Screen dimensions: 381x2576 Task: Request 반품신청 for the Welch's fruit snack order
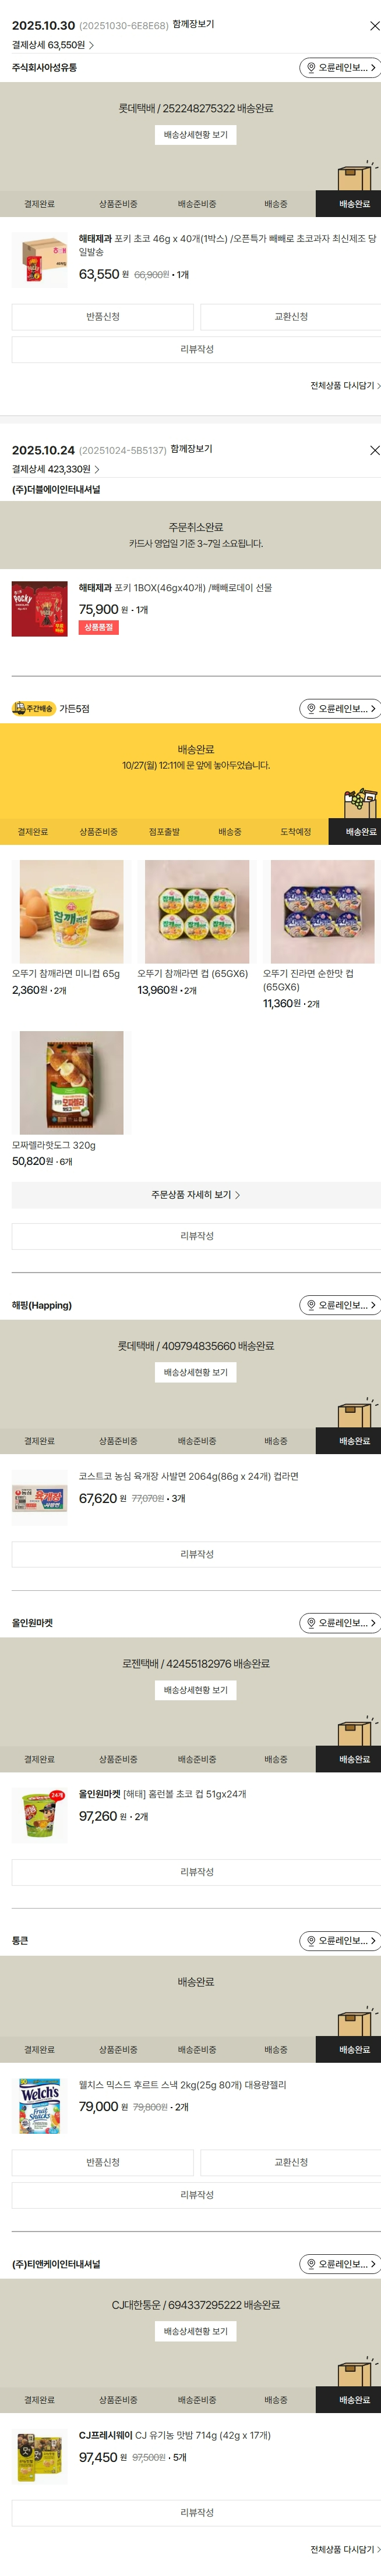pyautogui.click(x=103, y=2162)
